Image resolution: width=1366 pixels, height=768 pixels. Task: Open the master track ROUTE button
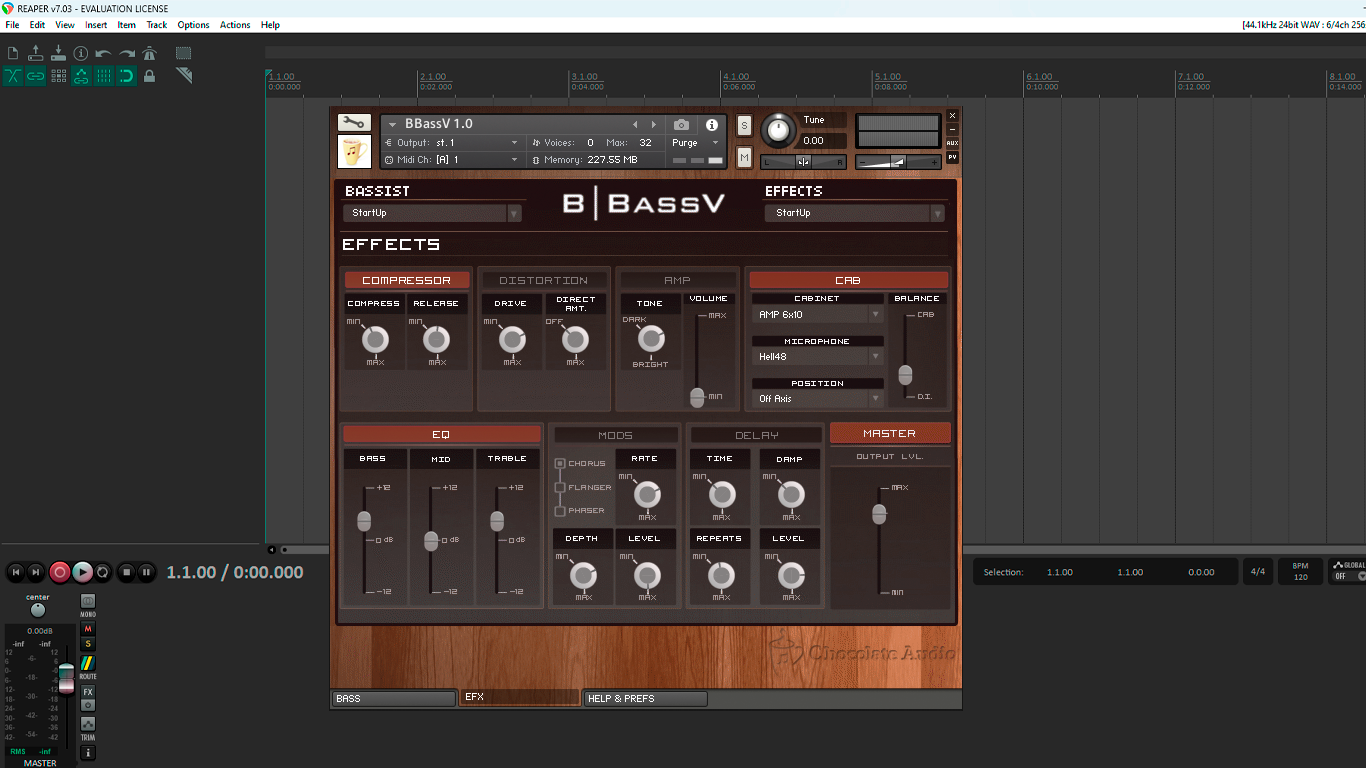88,665
